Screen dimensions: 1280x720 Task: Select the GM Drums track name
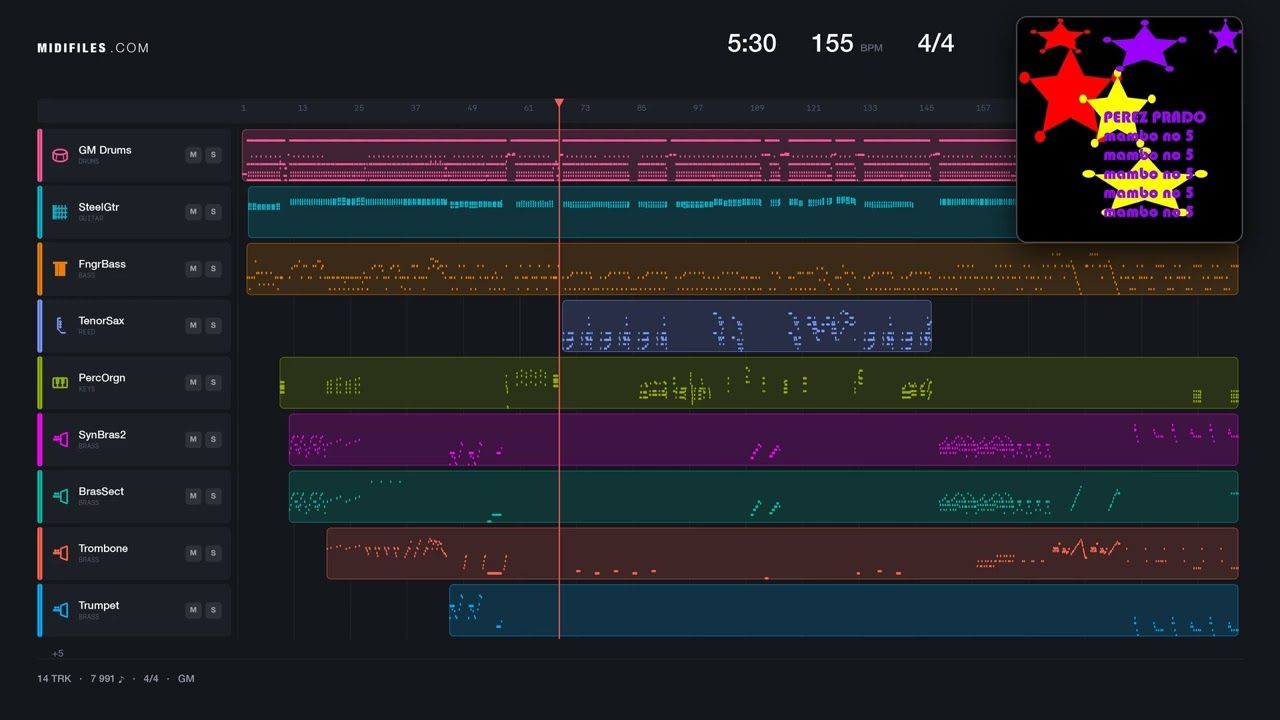[x=105, y=150]
